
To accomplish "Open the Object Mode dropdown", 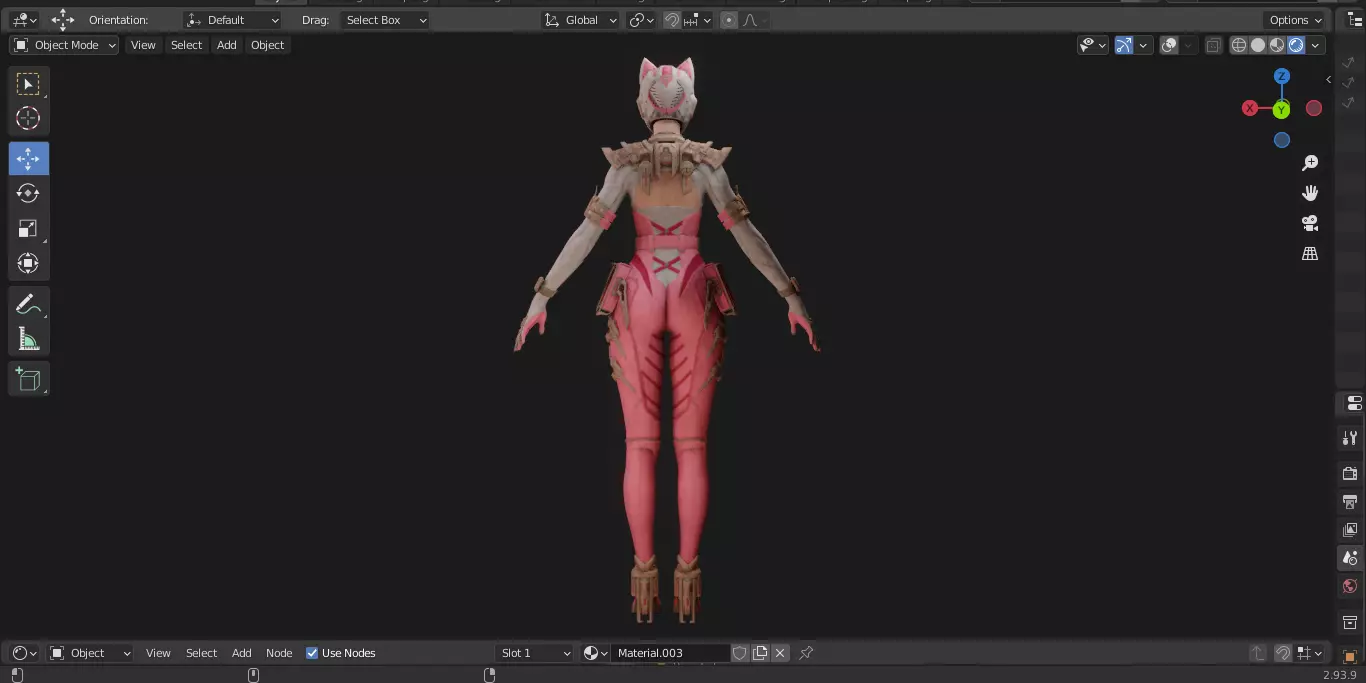I will point(65,45).
